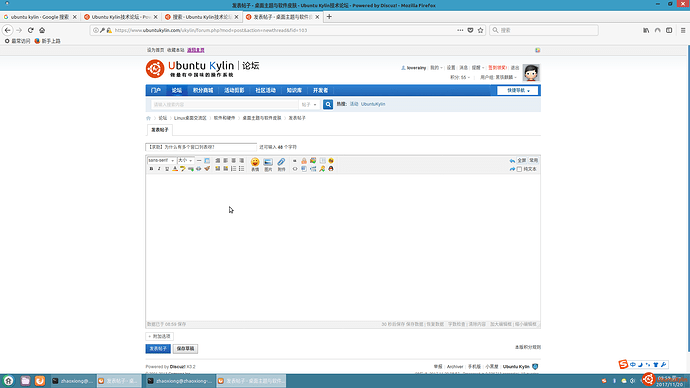Click inside the post body editor area
This screenshot has height=388, width=690.
(x=343, y=246)
